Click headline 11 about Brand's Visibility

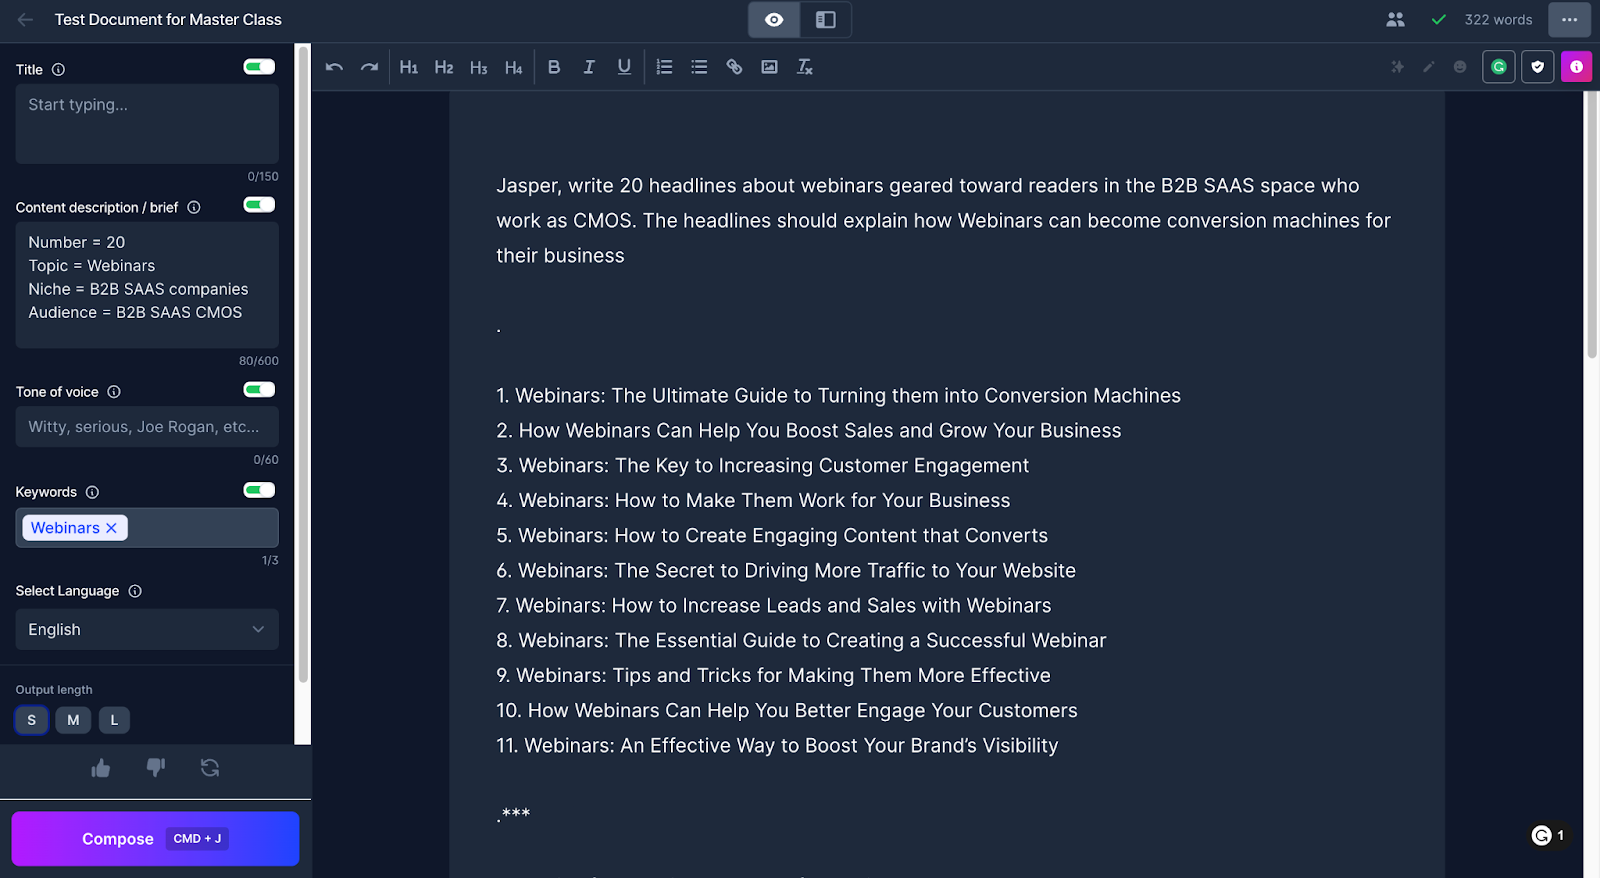(x=777, y=746)
